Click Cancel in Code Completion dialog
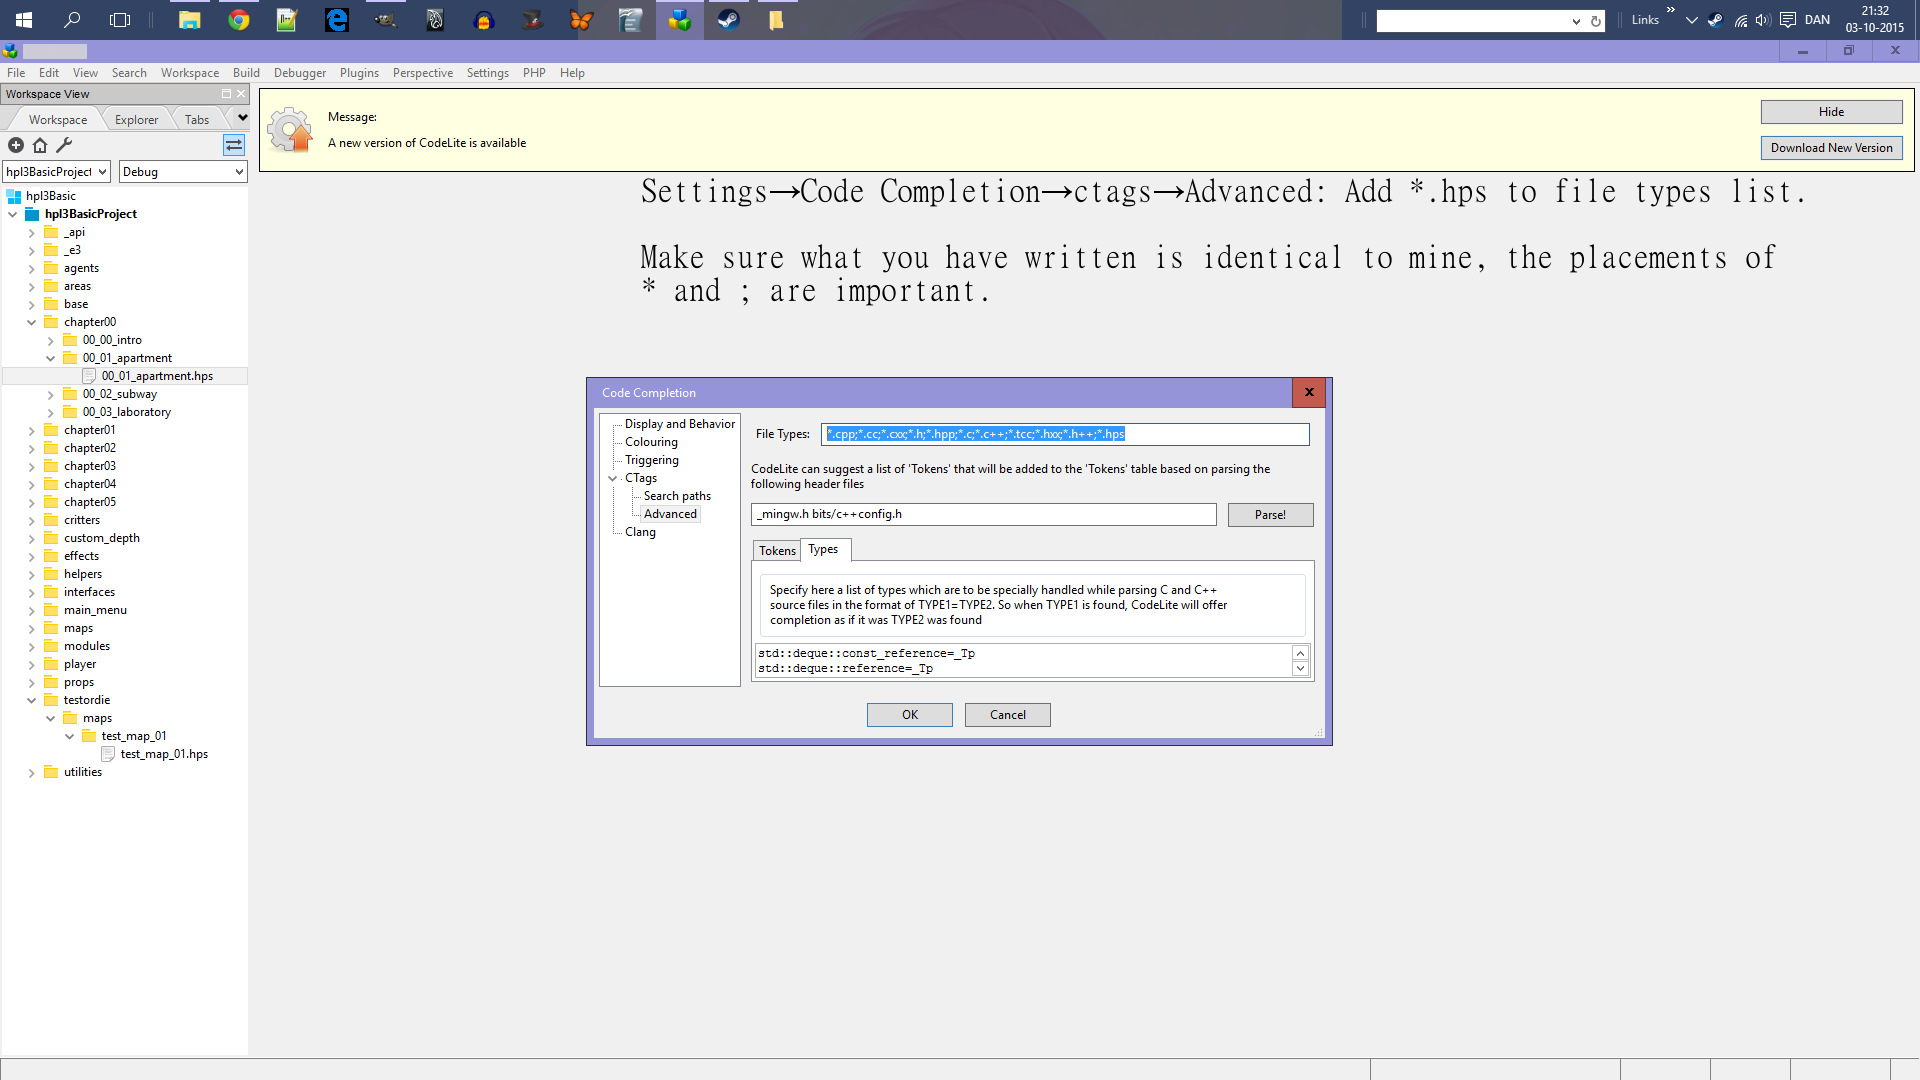 coord(1008,715)
